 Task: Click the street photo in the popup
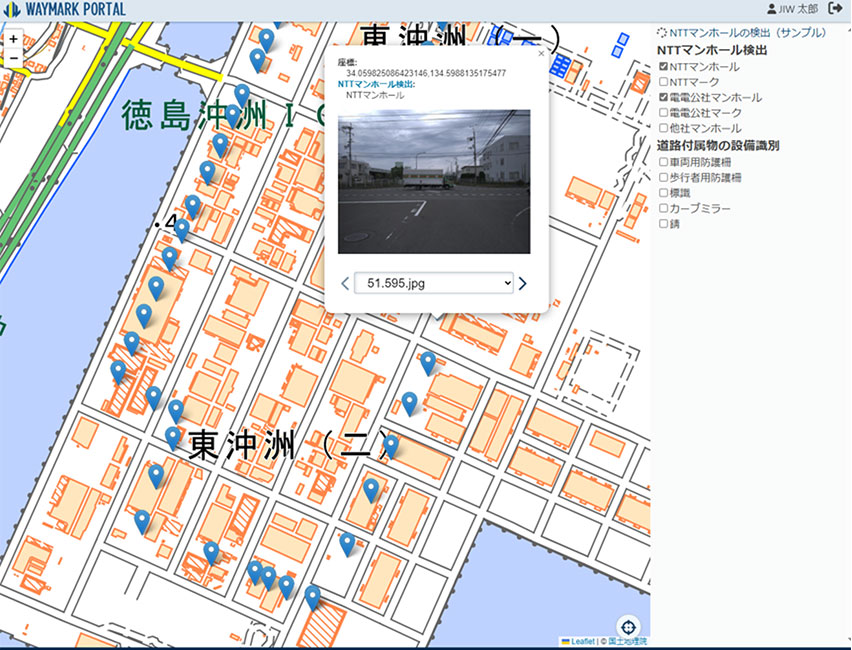coord(433,181)
